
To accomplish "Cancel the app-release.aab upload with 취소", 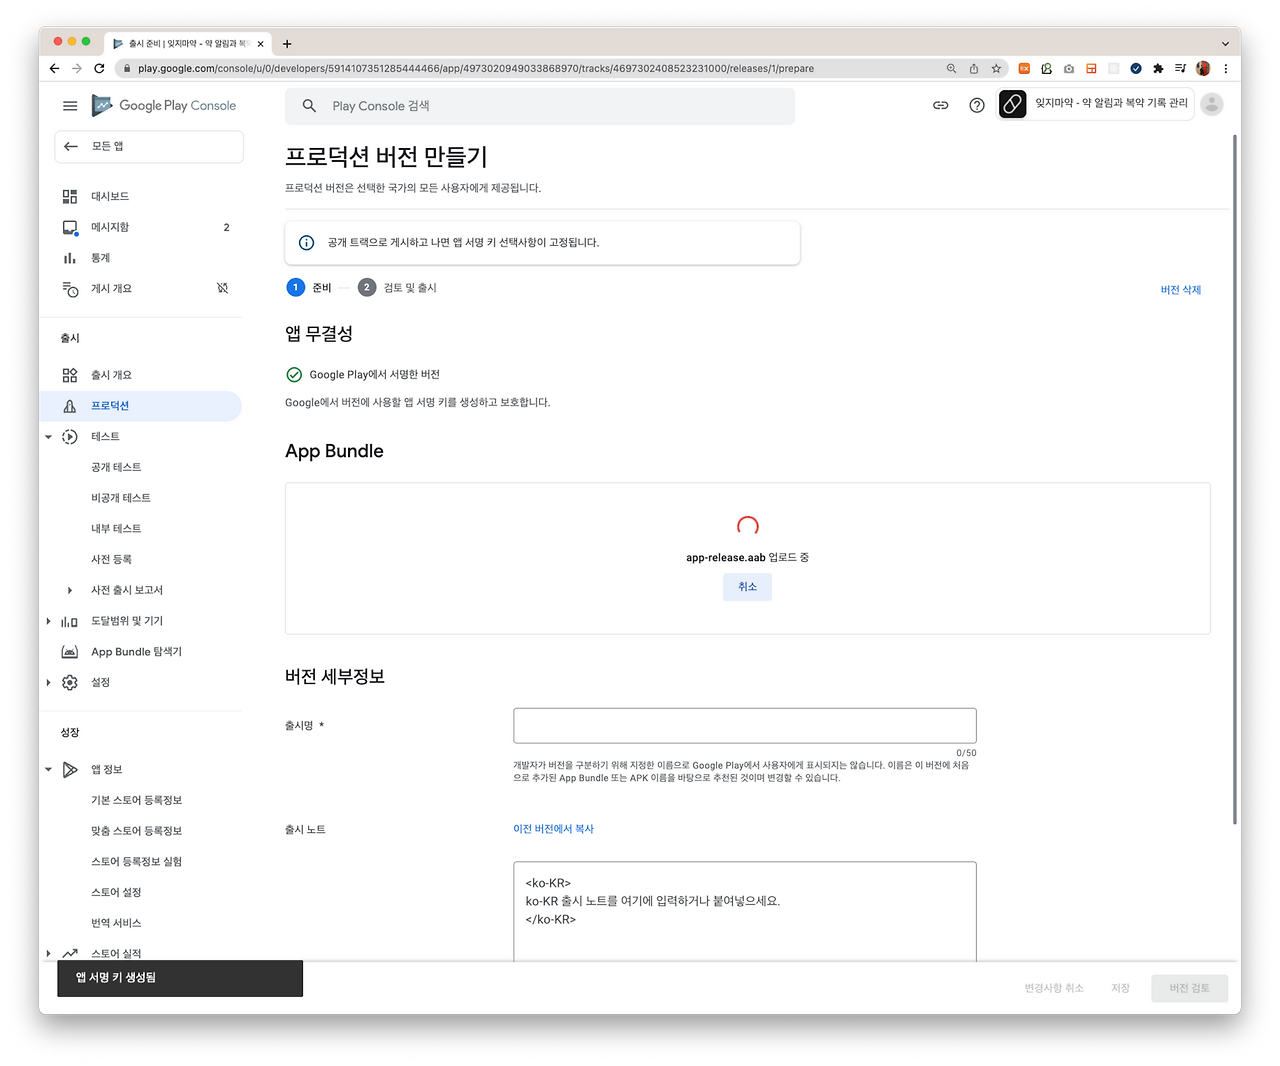I will click(748, 587).
